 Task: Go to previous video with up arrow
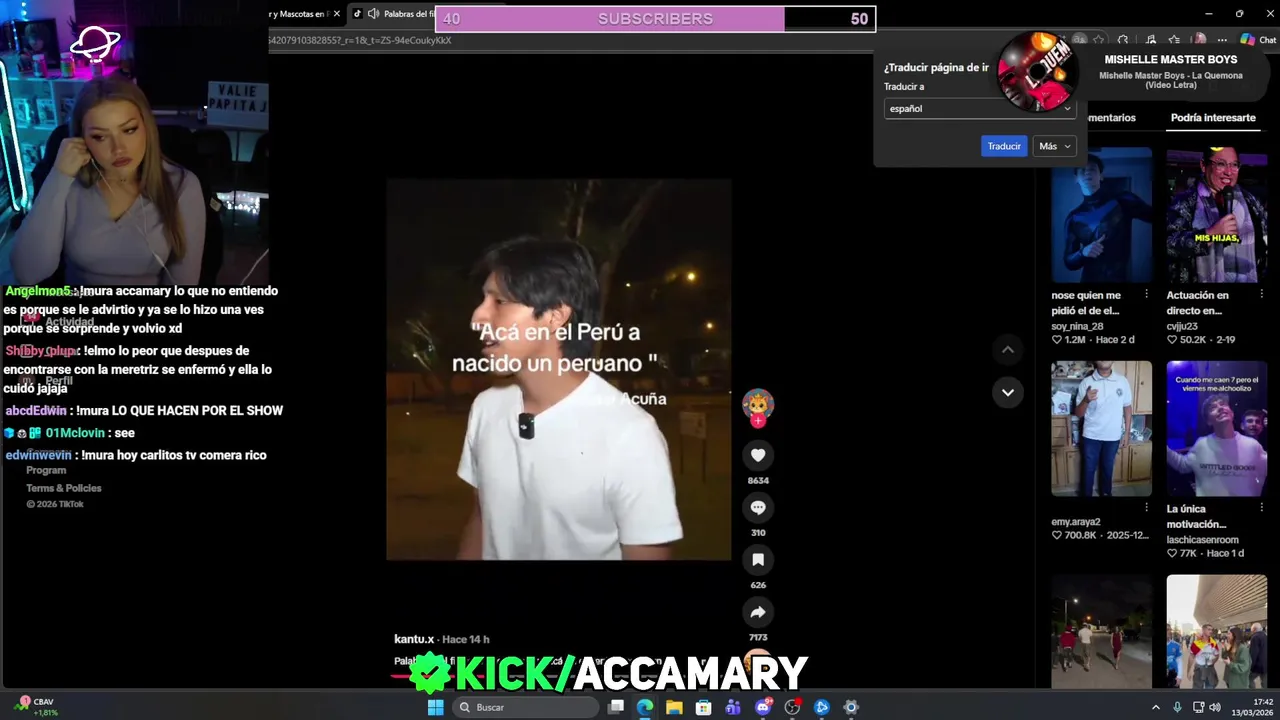click(1008, 350)
